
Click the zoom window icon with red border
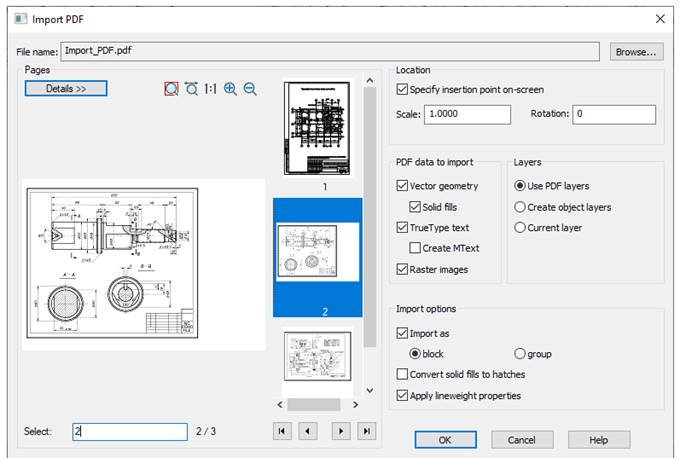[x=171, y=88]
